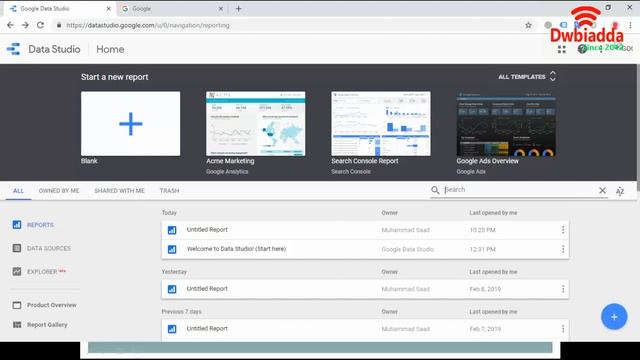
Task: Open more options for Feb 8 Untitled Report
Action: tap(563, 289)
